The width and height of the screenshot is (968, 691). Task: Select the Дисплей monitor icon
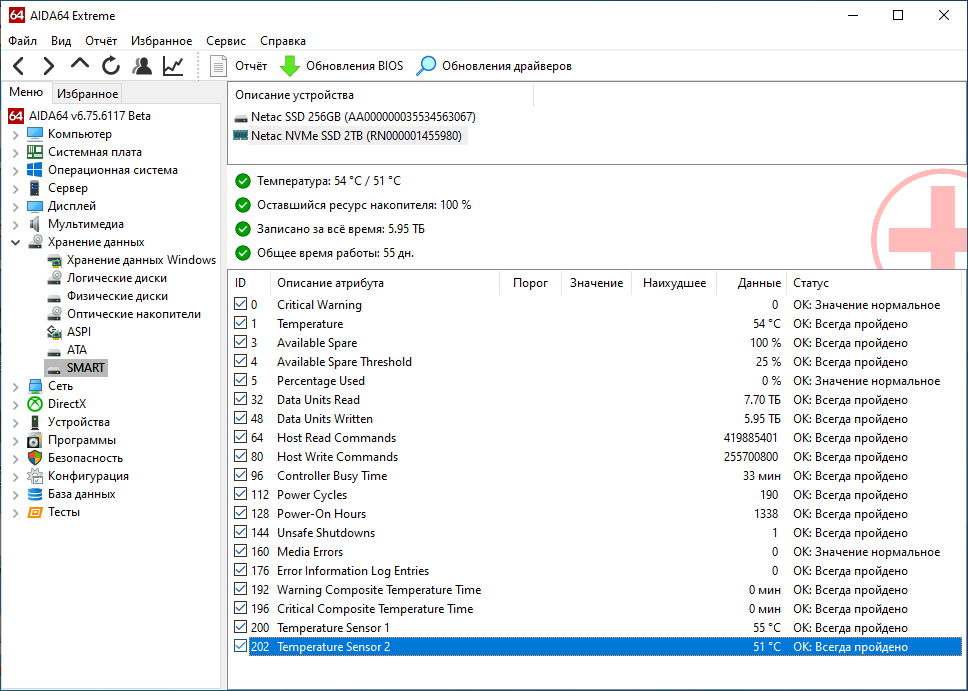tap(35, 206)
